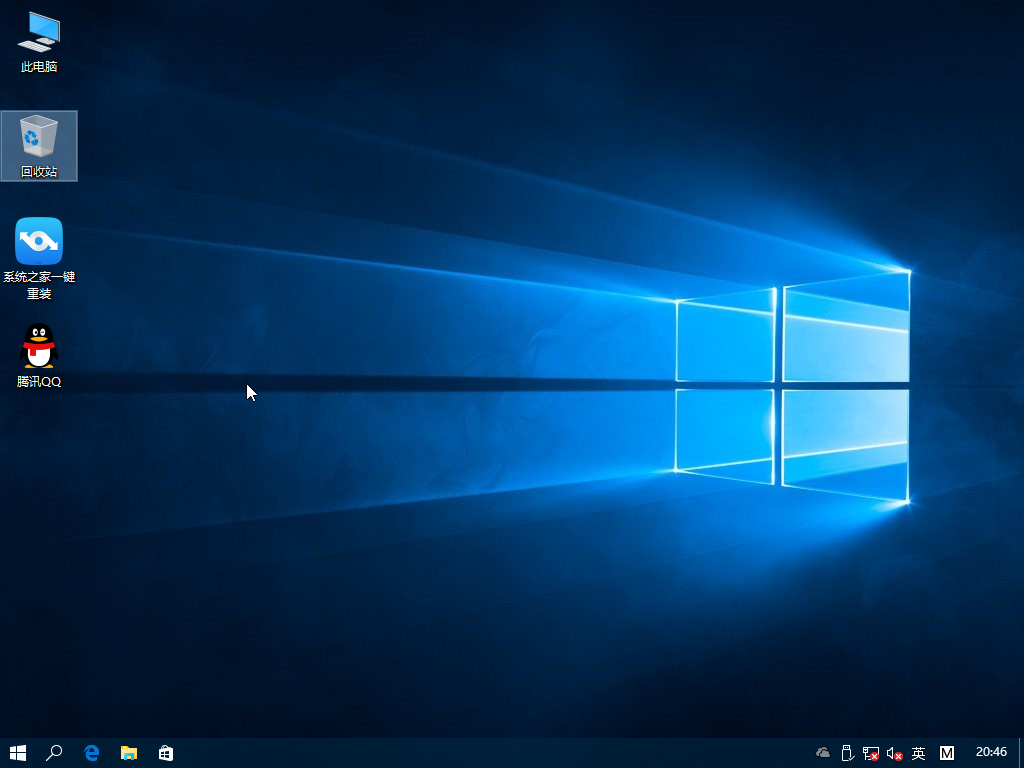This screenshot has width=1024, height=768.
Task: Open the disconnected network status icon
Action: 869,753
